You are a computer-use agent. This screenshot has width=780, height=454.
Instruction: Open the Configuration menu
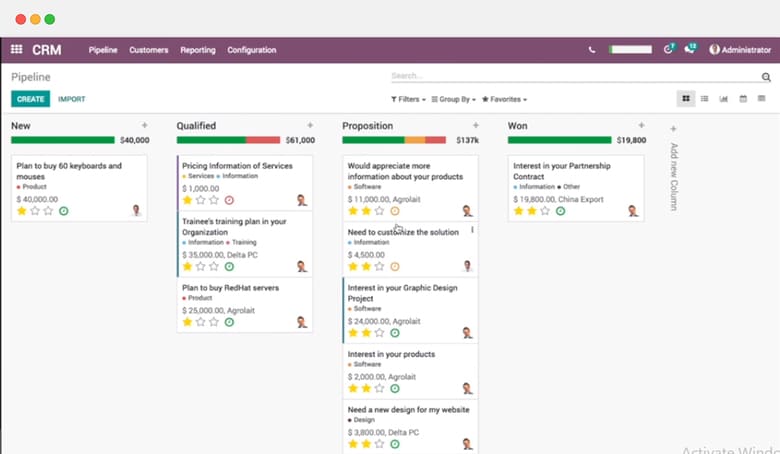[252, 50]
